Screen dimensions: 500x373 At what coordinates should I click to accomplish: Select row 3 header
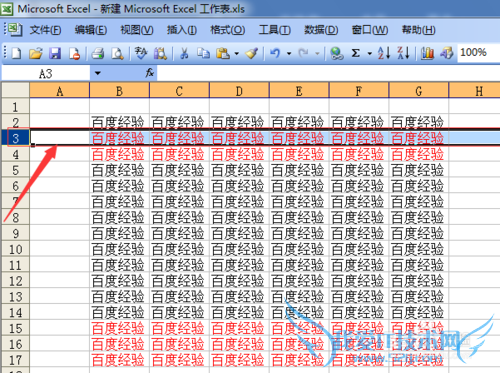coord(15,138)
